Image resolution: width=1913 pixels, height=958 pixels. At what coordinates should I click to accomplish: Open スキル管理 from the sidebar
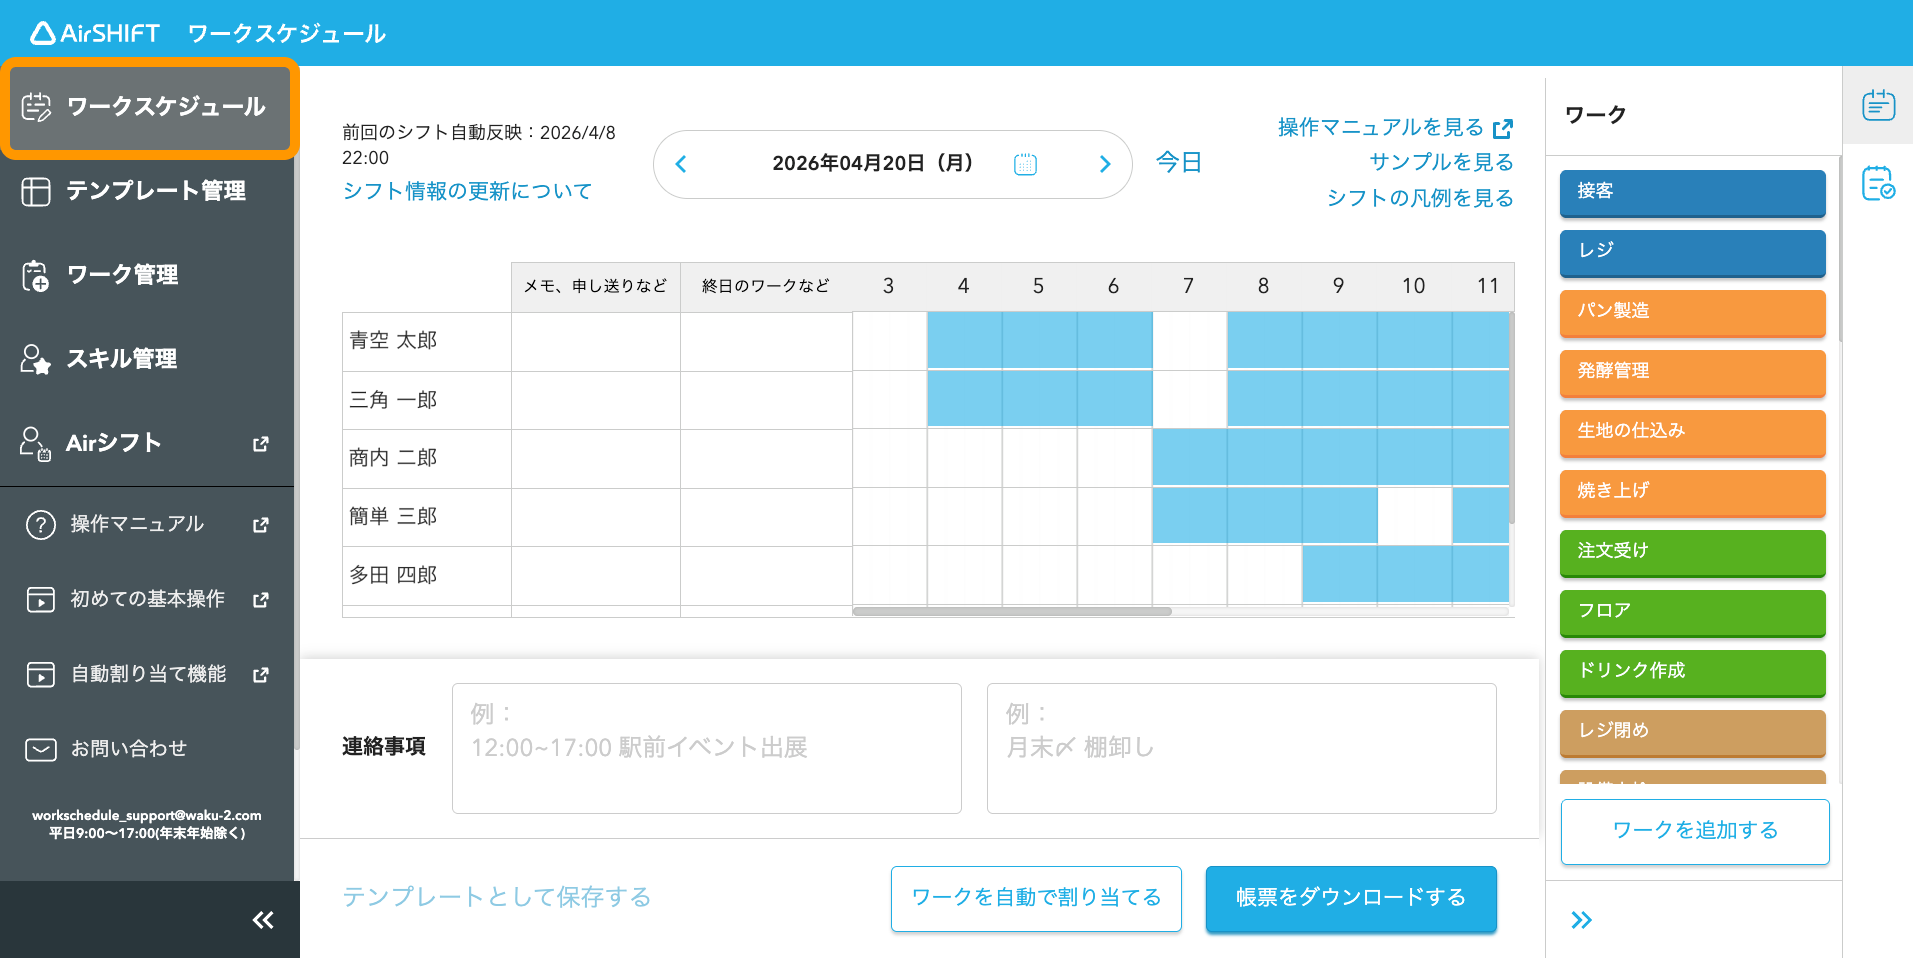(x=147, y=359)
